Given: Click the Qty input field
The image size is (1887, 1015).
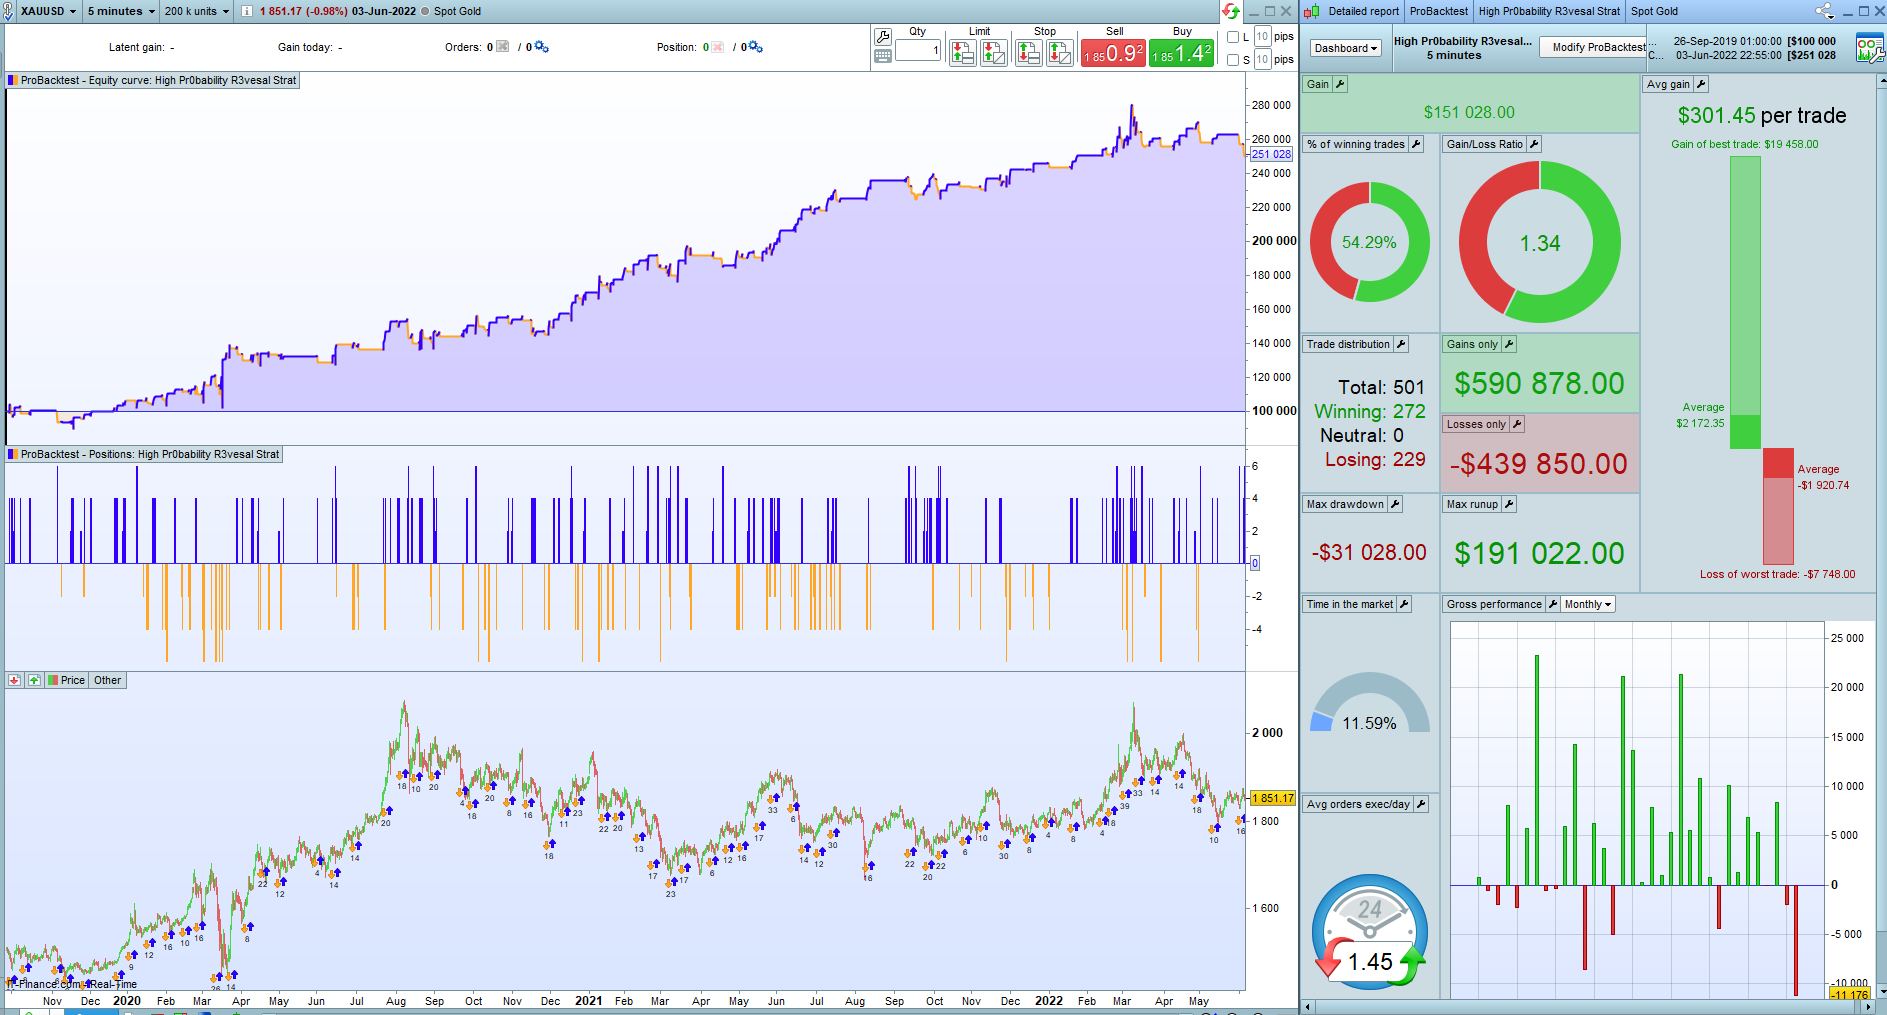Looking at the screenshot, I should tap(919, 50).
